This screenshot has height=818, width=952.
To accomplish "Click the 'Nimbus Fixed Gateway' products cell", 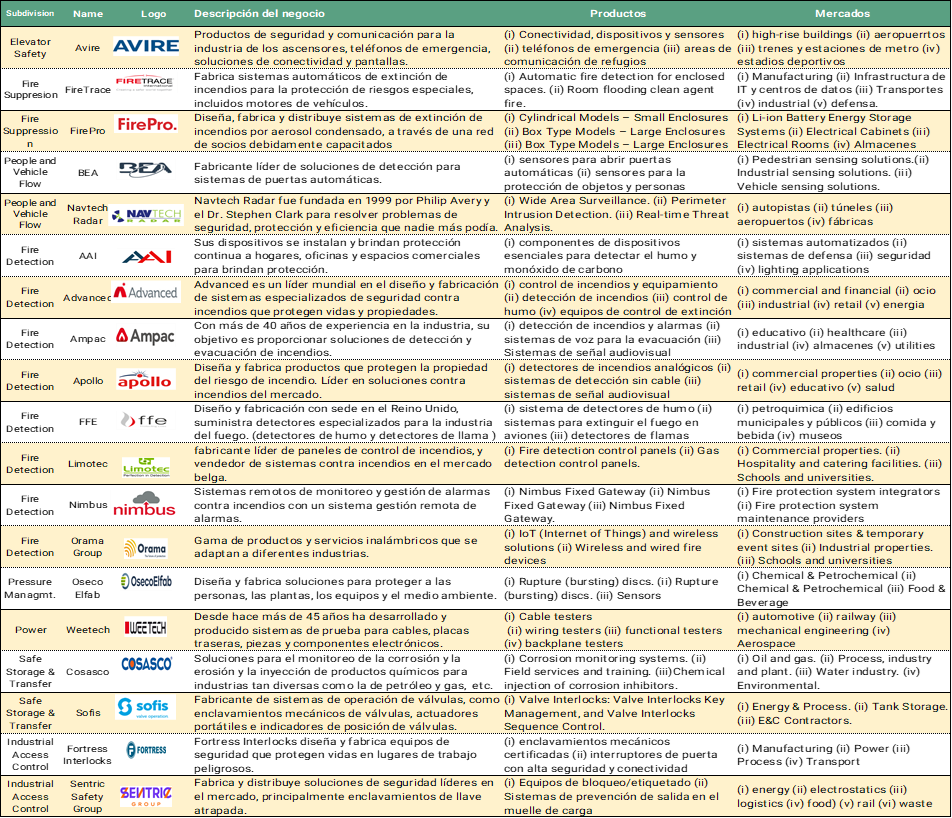I will coord(607,505).
